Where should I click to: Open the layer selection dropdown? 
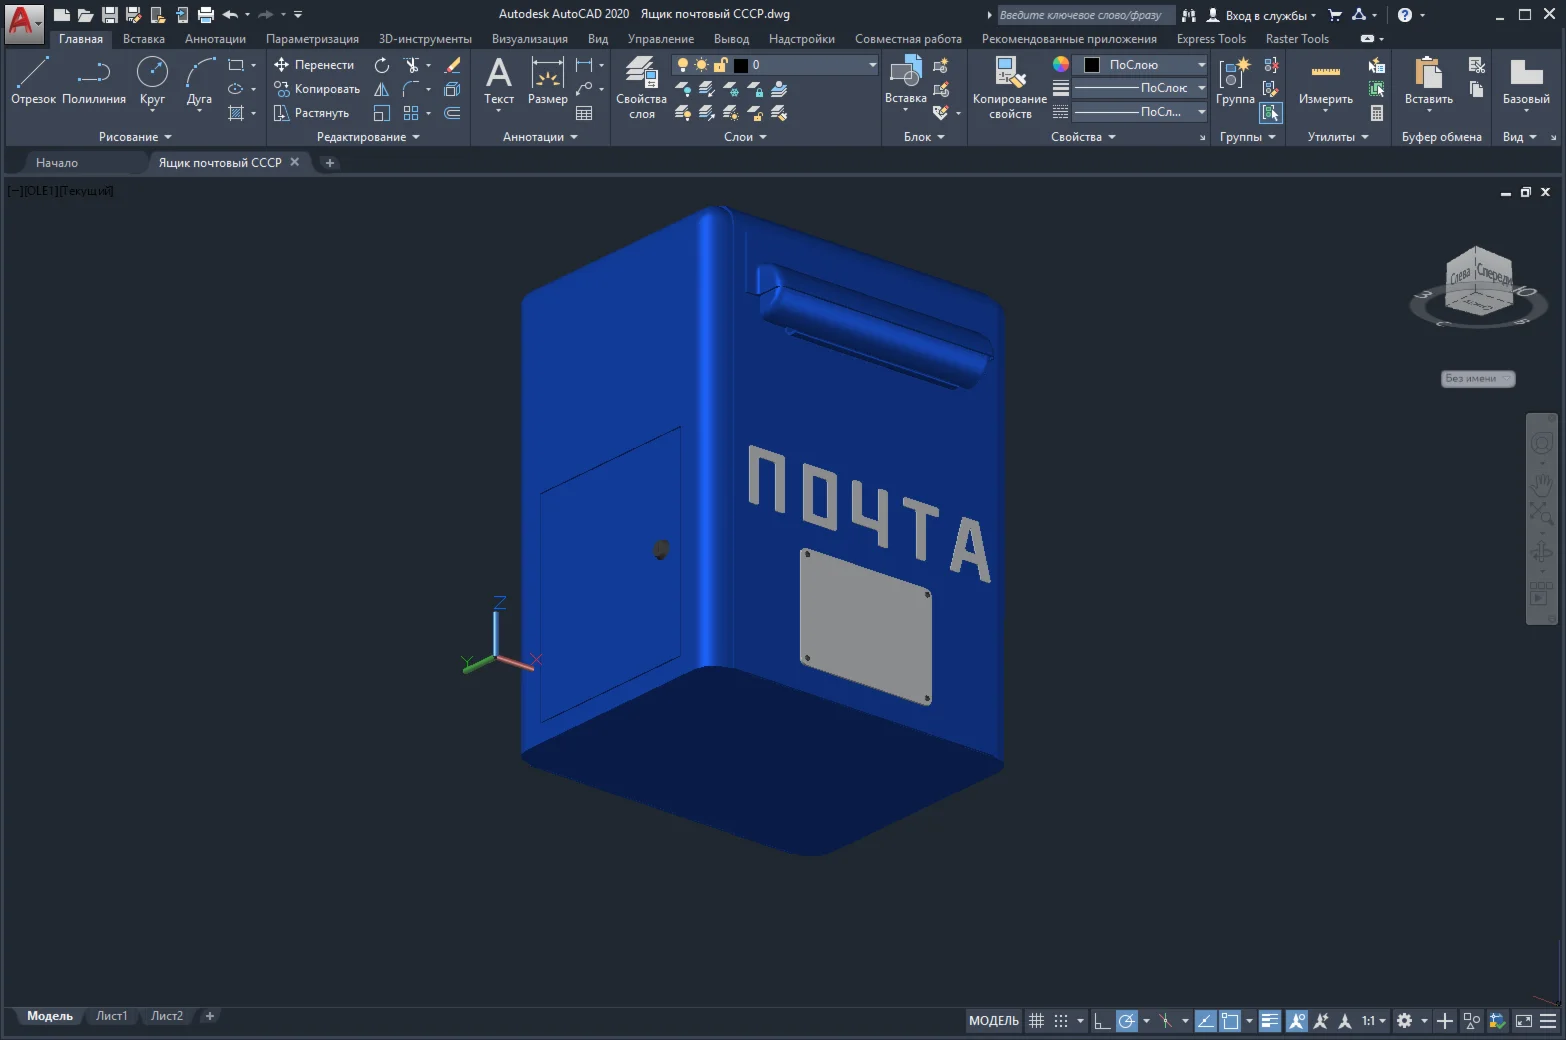871,65
